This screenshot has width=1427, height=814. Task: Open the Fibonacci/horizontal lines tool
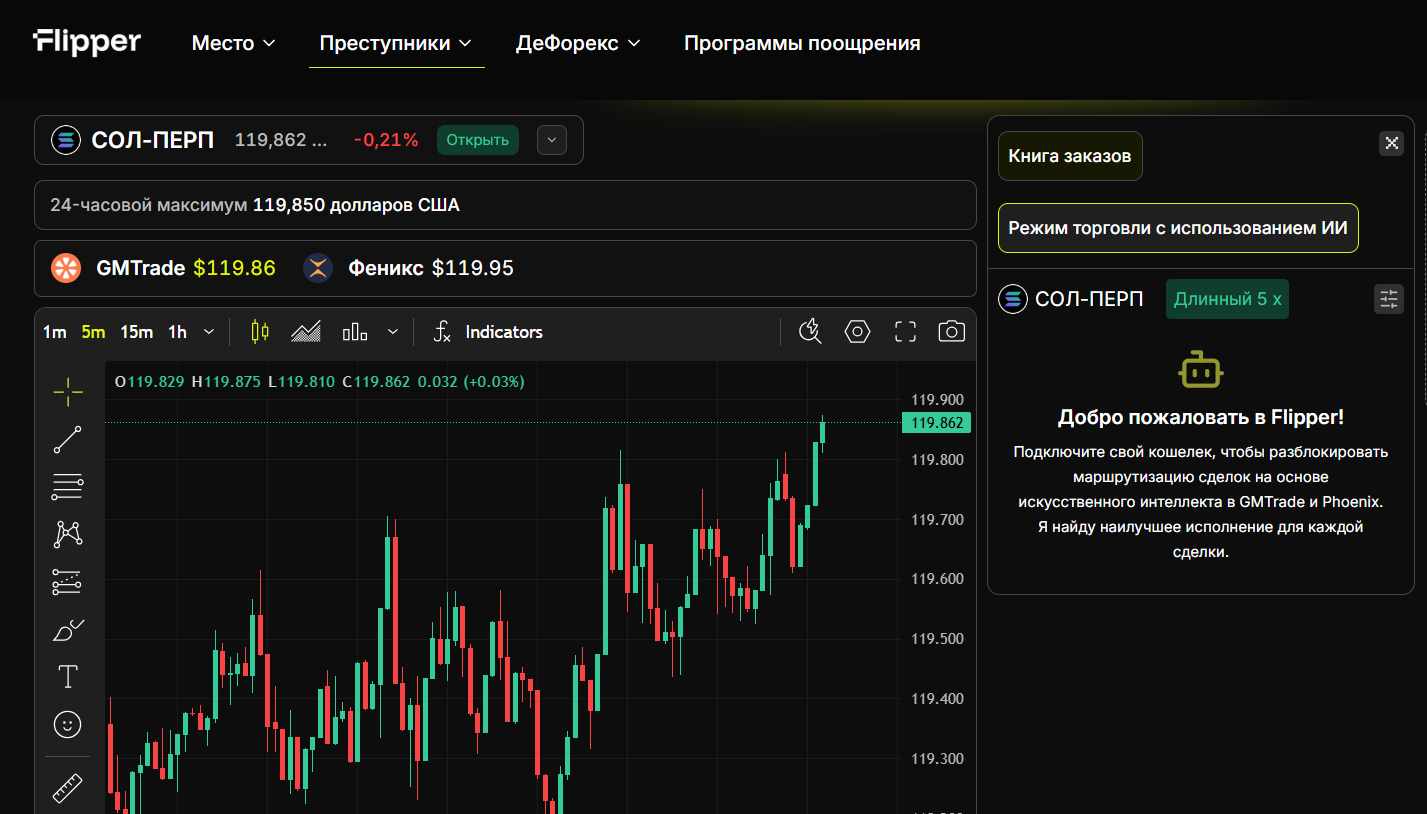click(x=68, y=487)
